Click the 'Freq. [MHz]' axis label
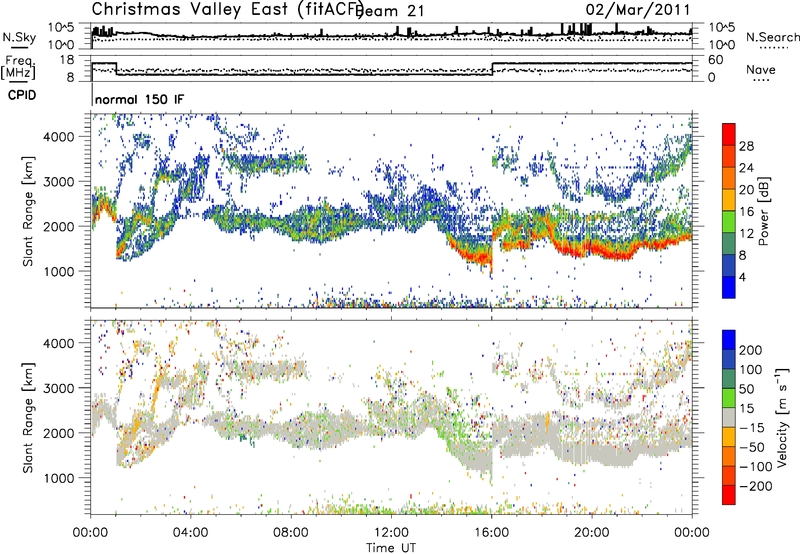The height and width of the screenshot is (554, 800). (18, 67)
